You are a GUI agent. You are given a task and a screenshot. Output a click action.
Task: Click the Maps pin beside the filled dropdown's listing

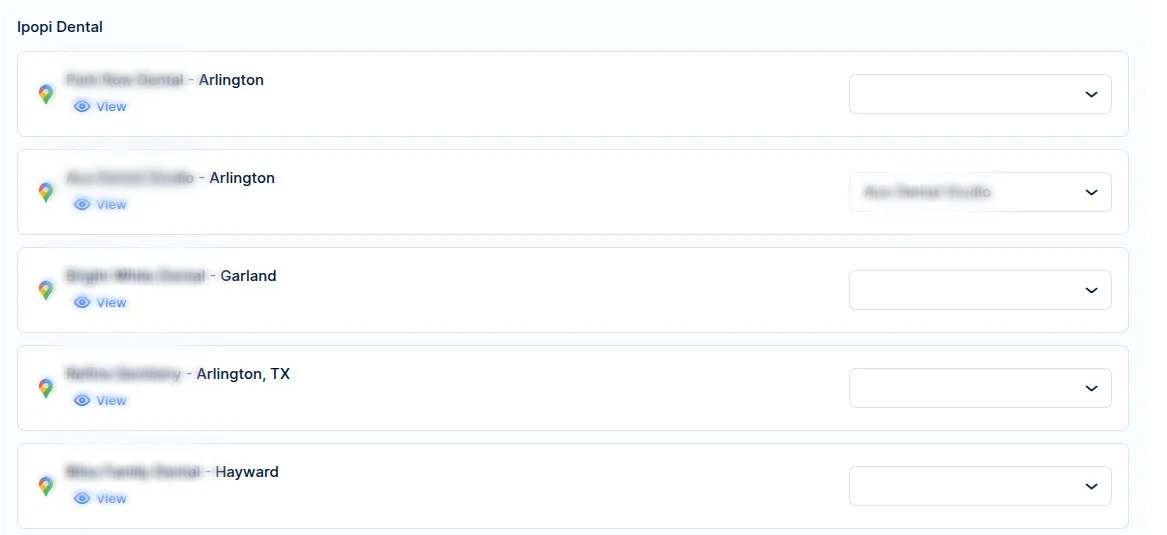(x=46, y=192)
